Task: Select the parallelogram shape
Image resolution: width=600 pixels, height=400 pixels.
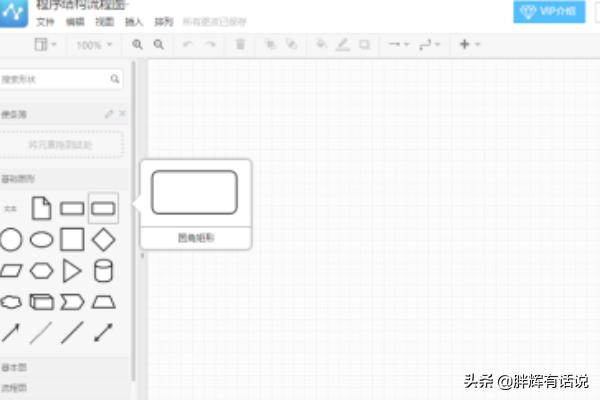Action: click(x=11, y=271)
